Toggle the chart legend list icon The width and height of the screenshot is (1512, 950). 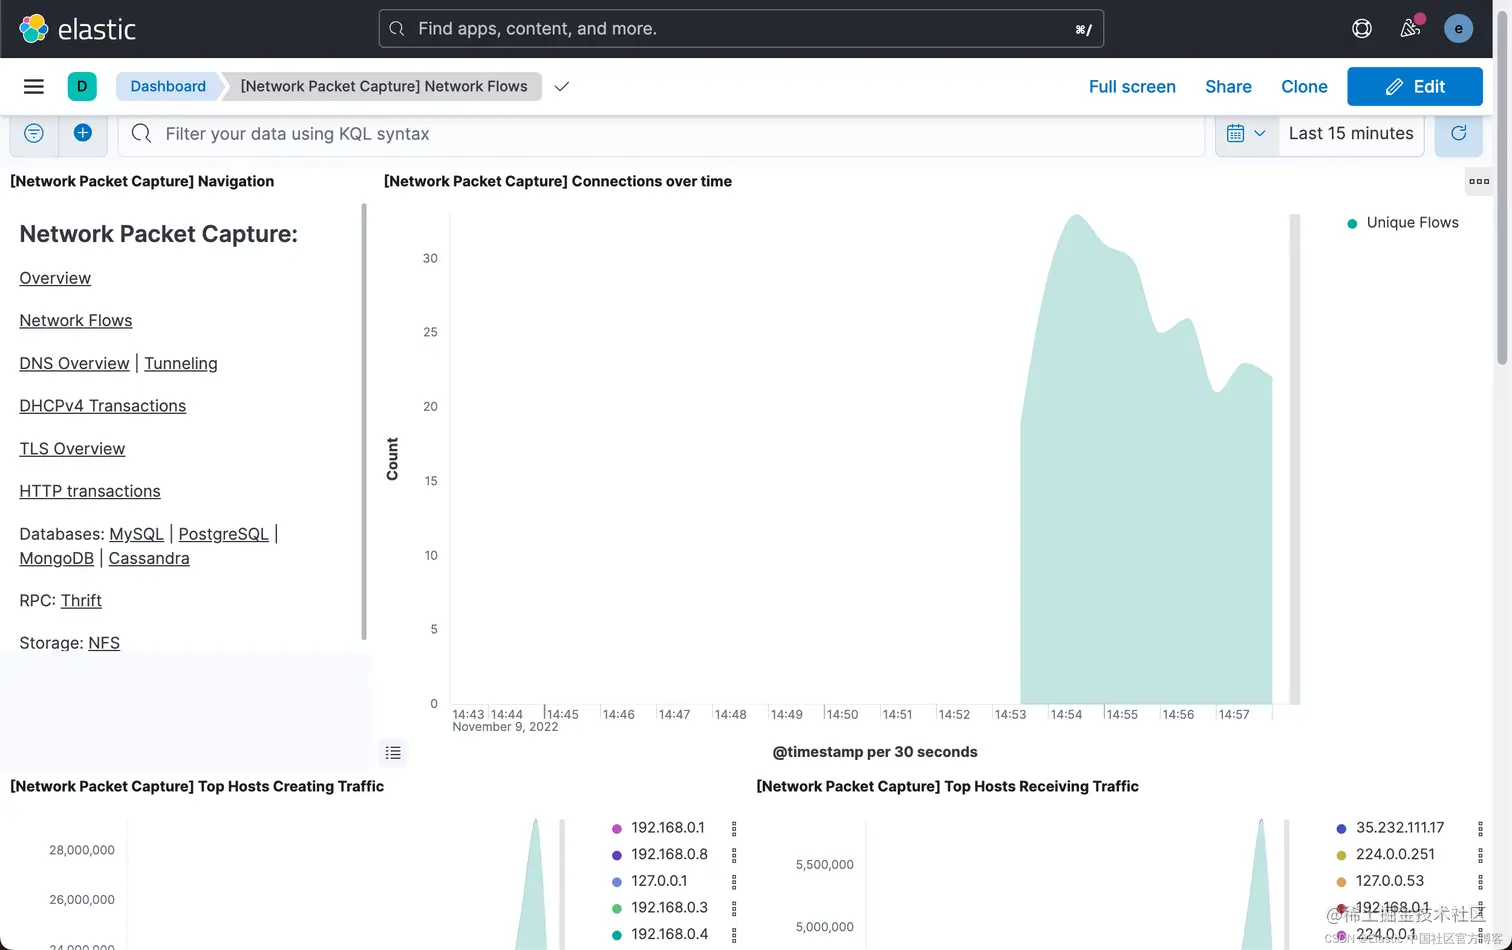coord(393,752)
